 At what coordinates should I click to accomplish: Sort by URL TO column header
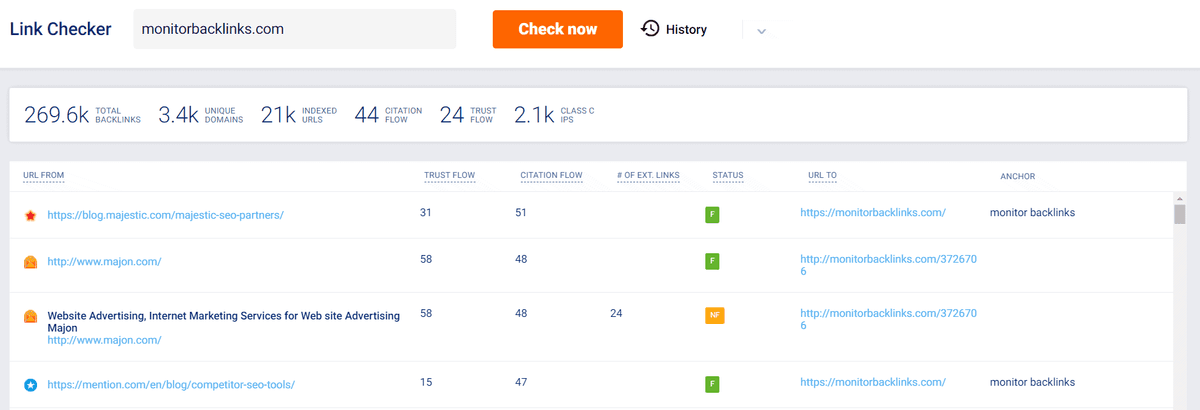click(x=822, y=176)
